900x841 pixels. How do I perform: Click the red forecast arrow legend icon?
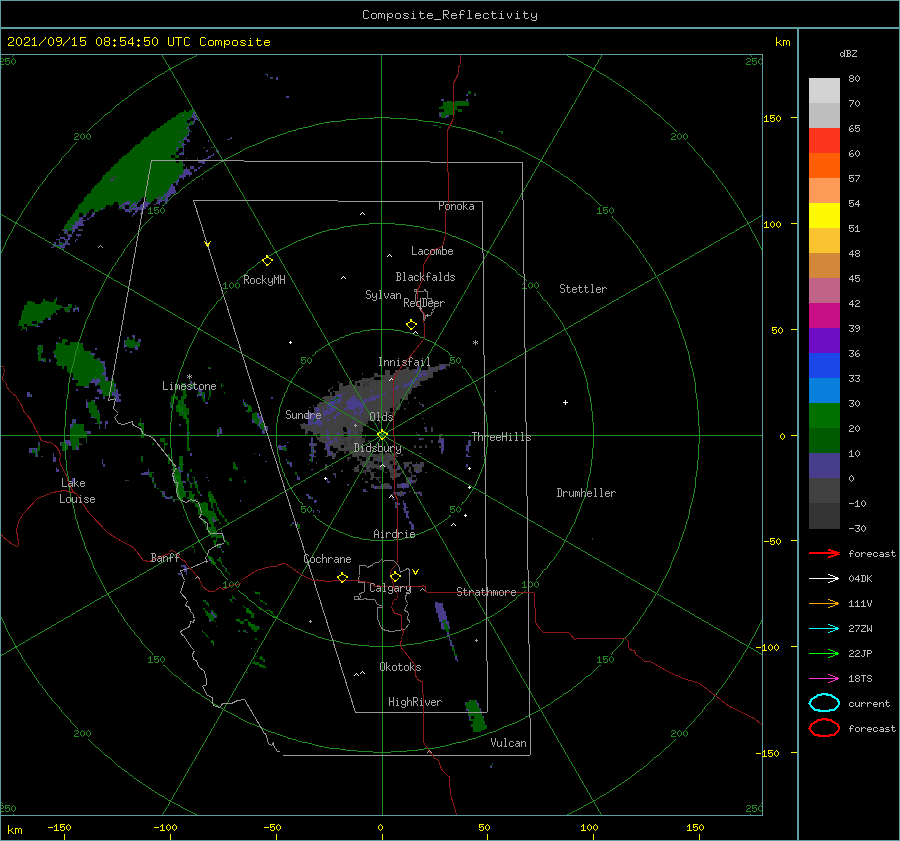[x=824, y=553]
